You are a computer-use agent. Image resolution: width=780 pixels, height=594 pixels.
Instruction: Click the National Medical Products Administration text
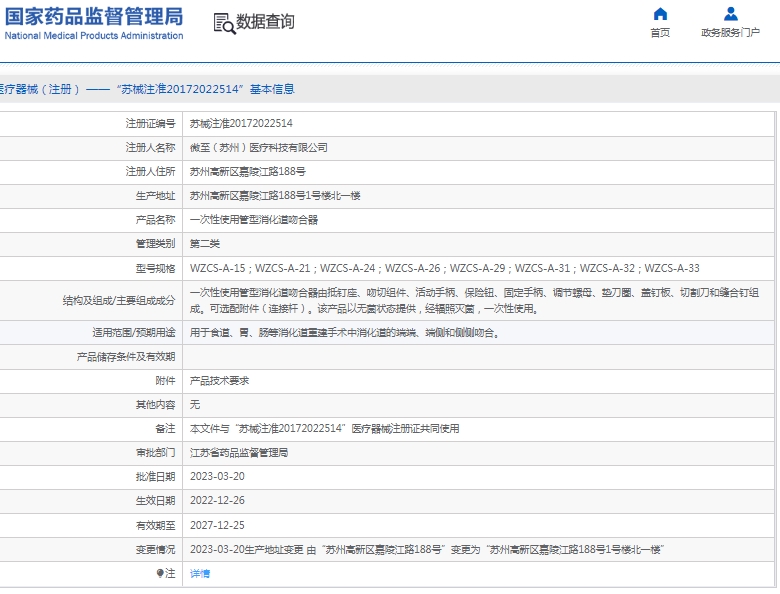(x=94, y=36)
